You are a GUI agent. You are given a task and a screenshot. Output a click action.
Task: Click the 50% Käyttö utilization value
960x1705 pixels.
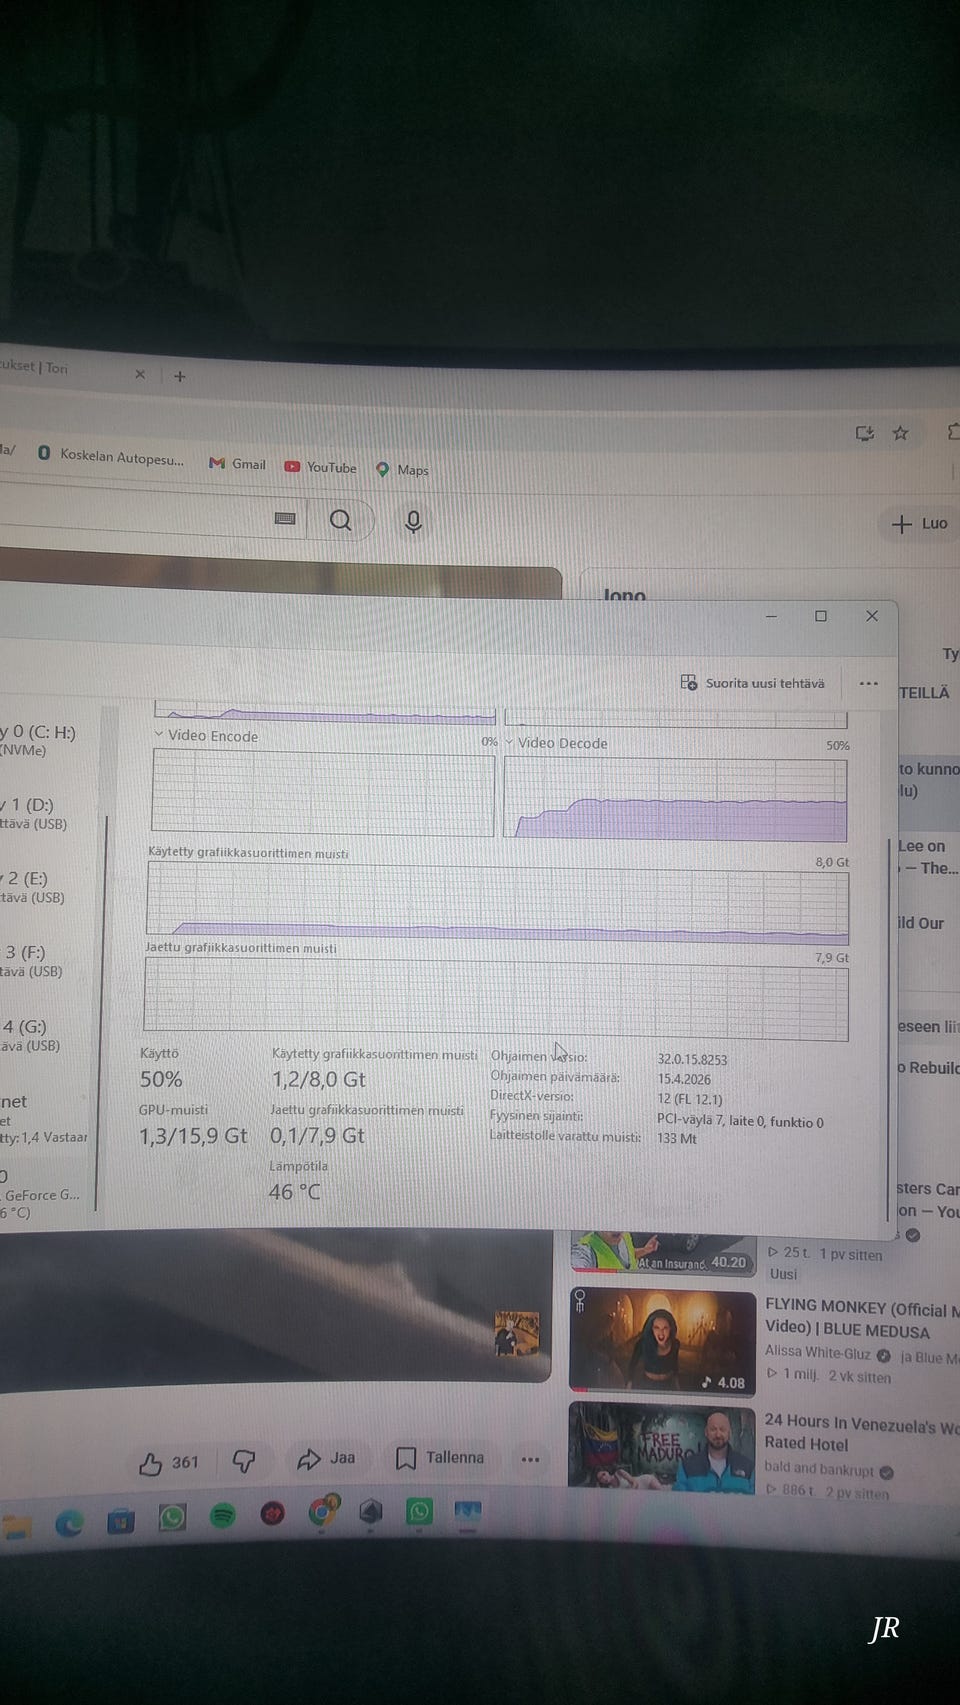point(161,1079)
